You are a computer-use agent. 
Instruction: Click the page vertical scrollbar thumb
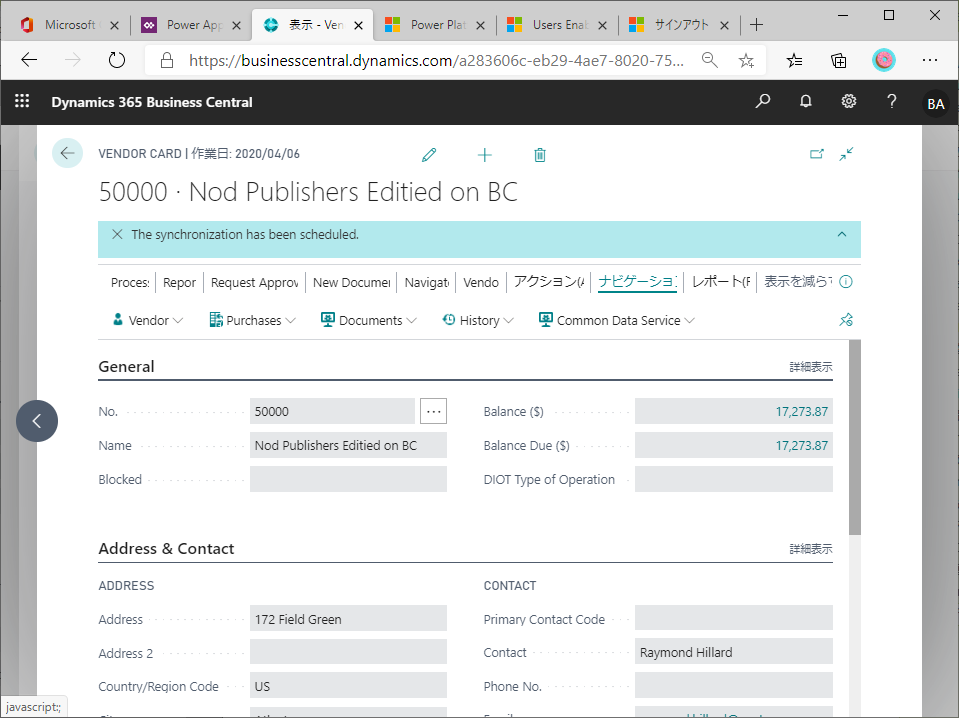tap(854, 437)
